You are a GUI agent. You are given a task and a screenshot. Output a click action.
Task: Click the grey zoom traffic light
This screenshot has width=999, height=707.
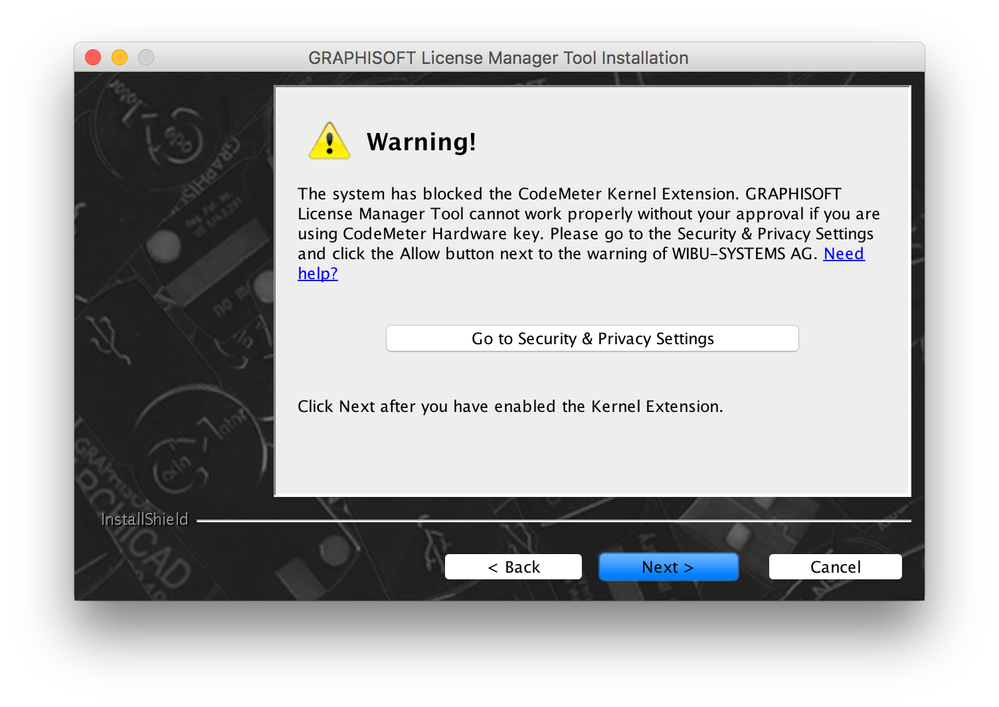click(145, 58)
